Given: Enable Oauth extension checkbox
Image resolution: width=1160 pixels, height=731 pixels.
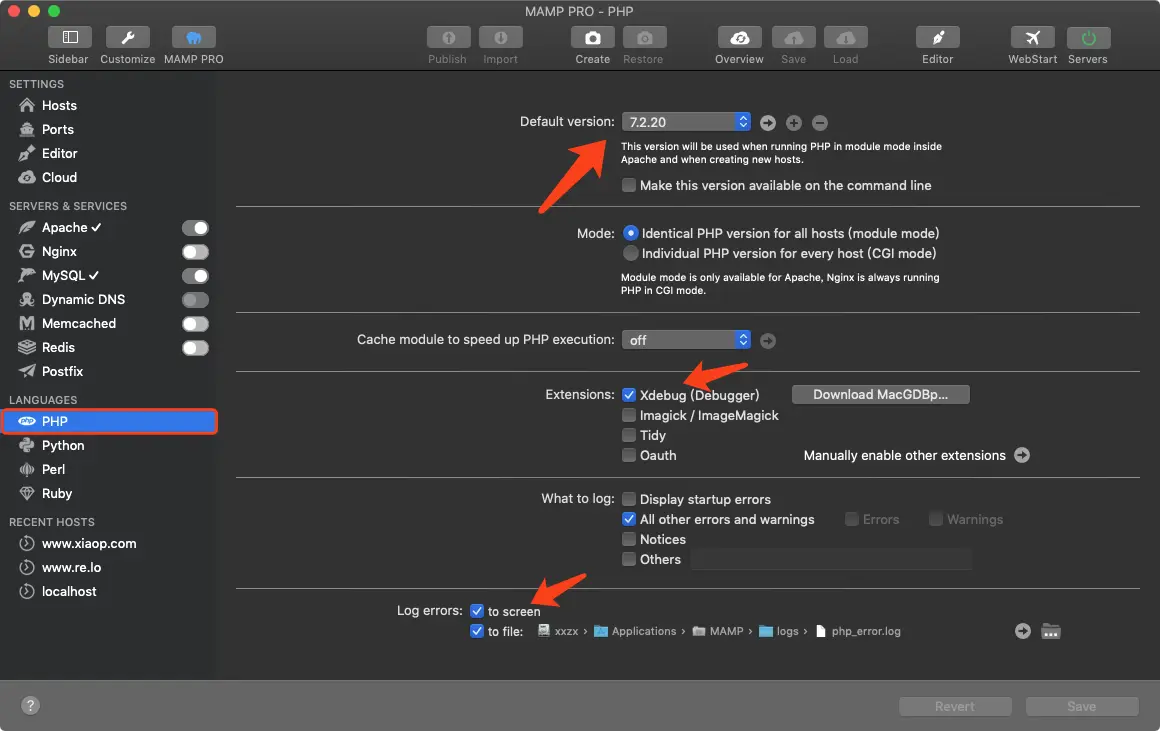Looking at the screenshot, I should 629,455.
